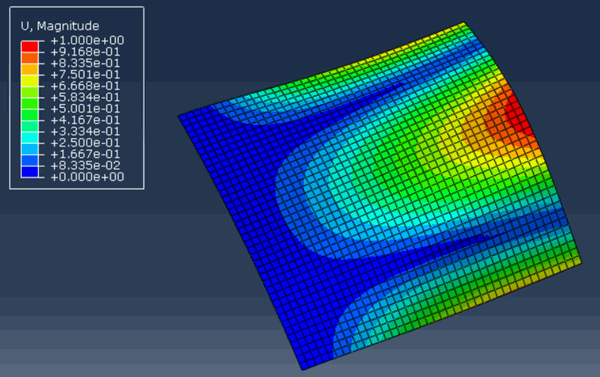The height and width of the screenshot is (377, 600).
Task: Click the 'U, Magnitude' legend title
Action: click(60, 26)
